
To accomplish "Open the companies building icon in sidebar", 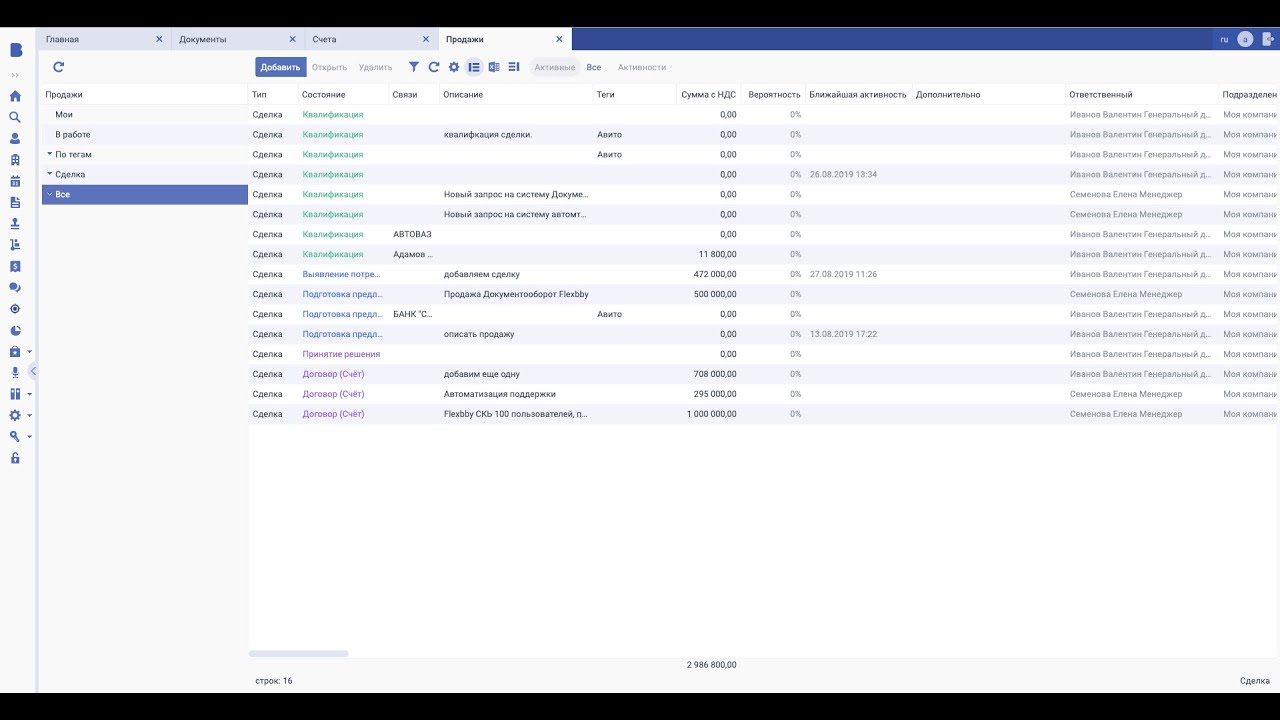I will point(15,160).
